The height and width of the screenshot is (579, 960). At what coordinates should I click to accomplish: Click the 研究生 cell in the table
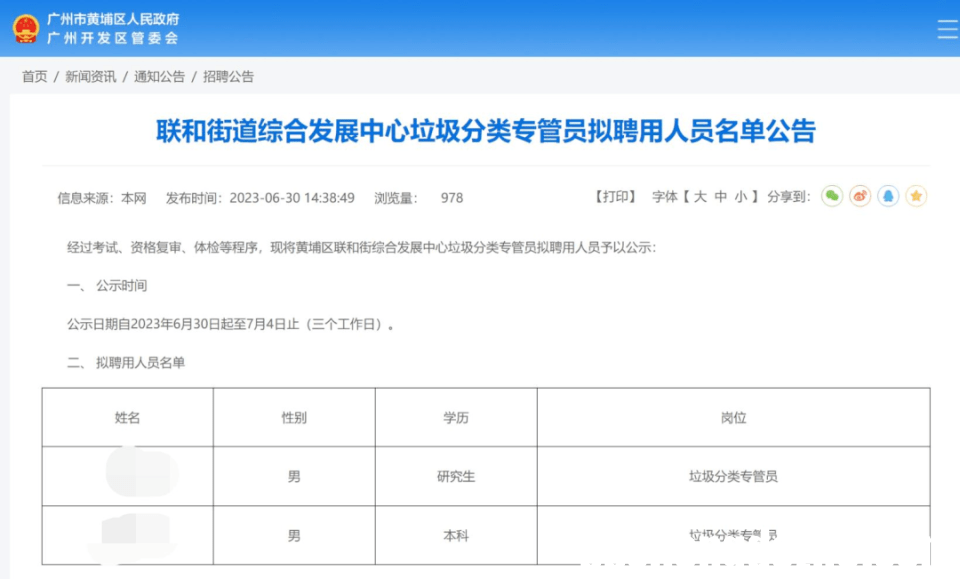click(x=456, y=477)
